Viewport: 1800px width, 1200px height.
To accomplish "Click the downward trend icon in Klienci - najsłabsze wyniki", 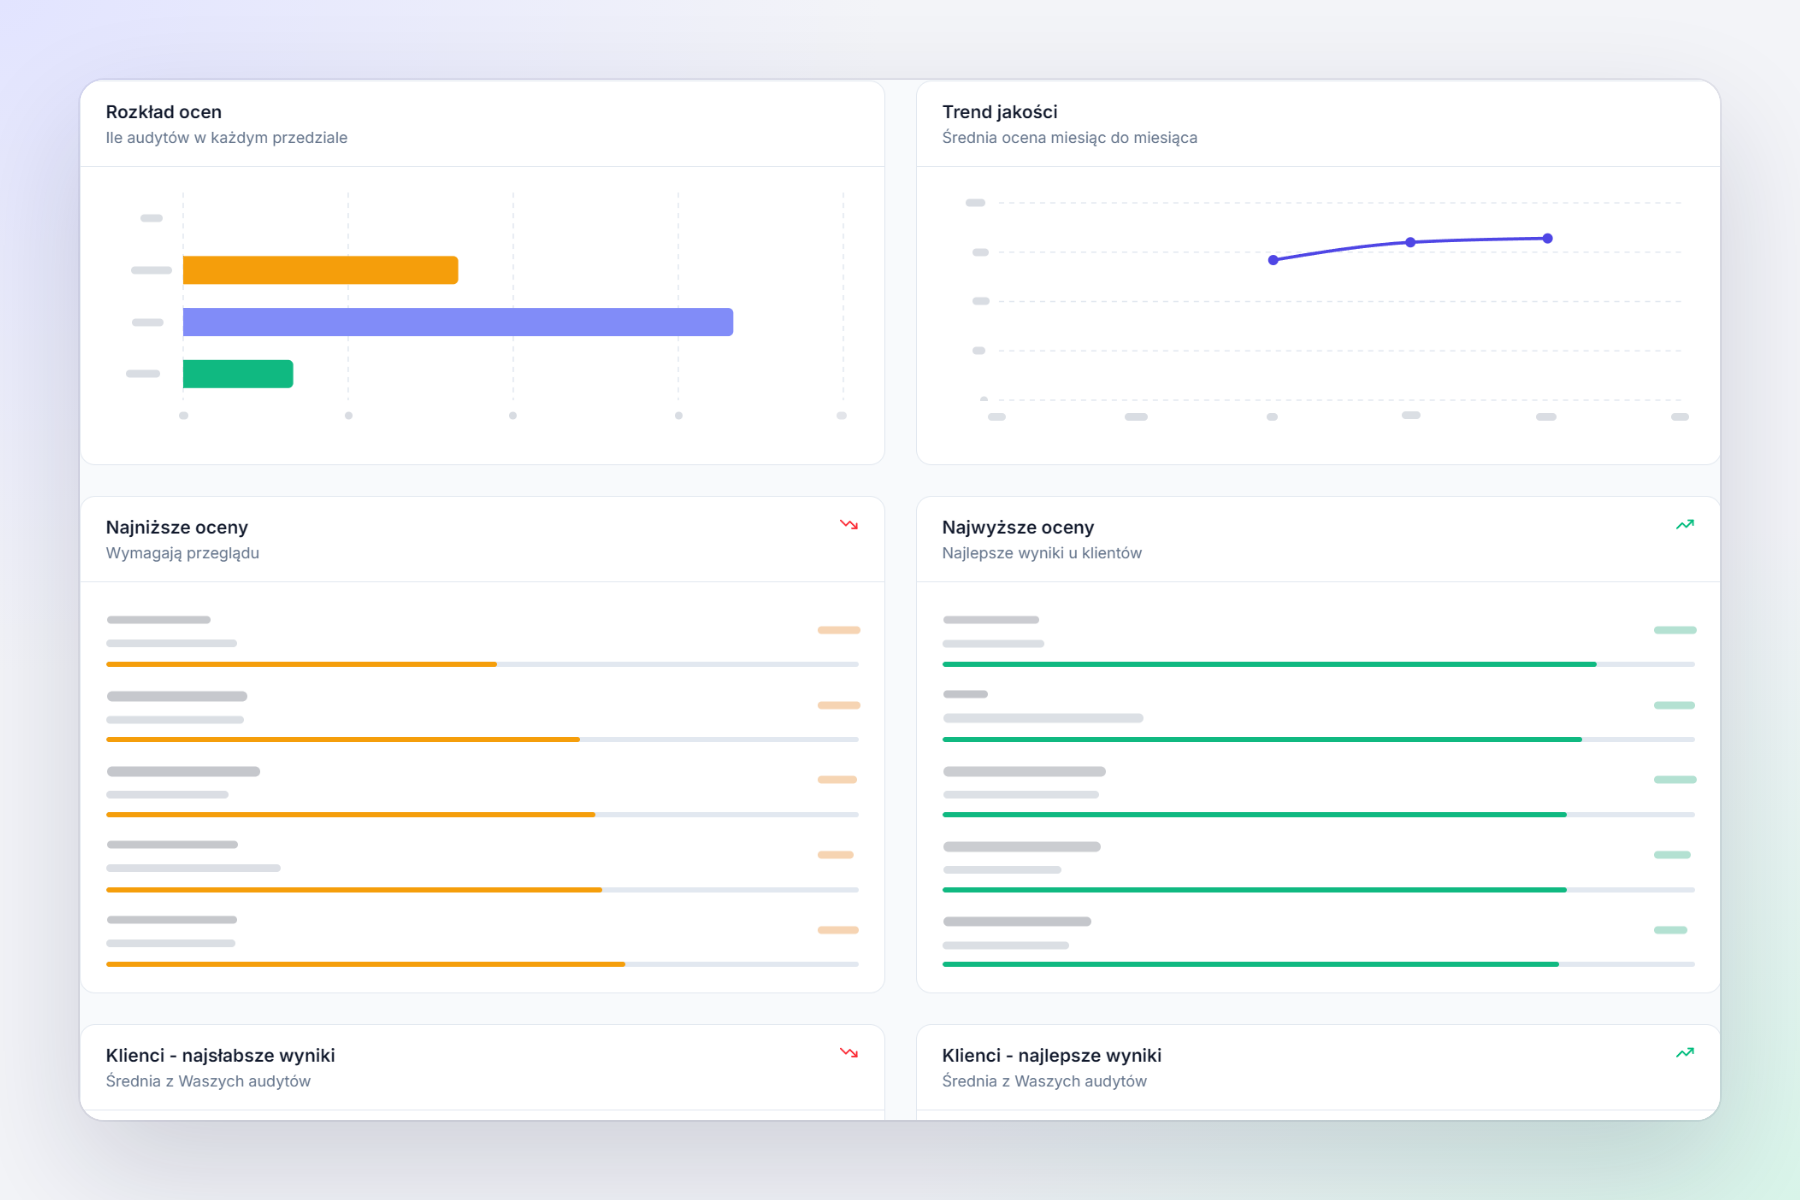I will [849, 1053].
